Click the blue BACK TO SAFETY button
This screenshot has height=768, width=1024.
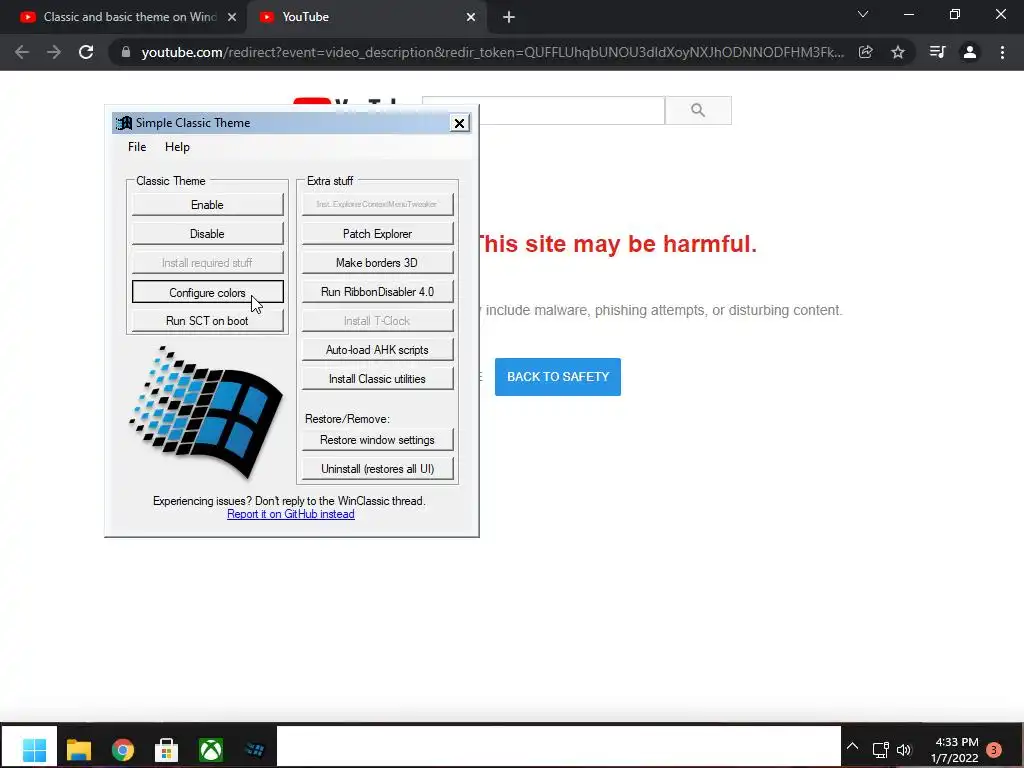pyautogui.click(x=558, y=377)
